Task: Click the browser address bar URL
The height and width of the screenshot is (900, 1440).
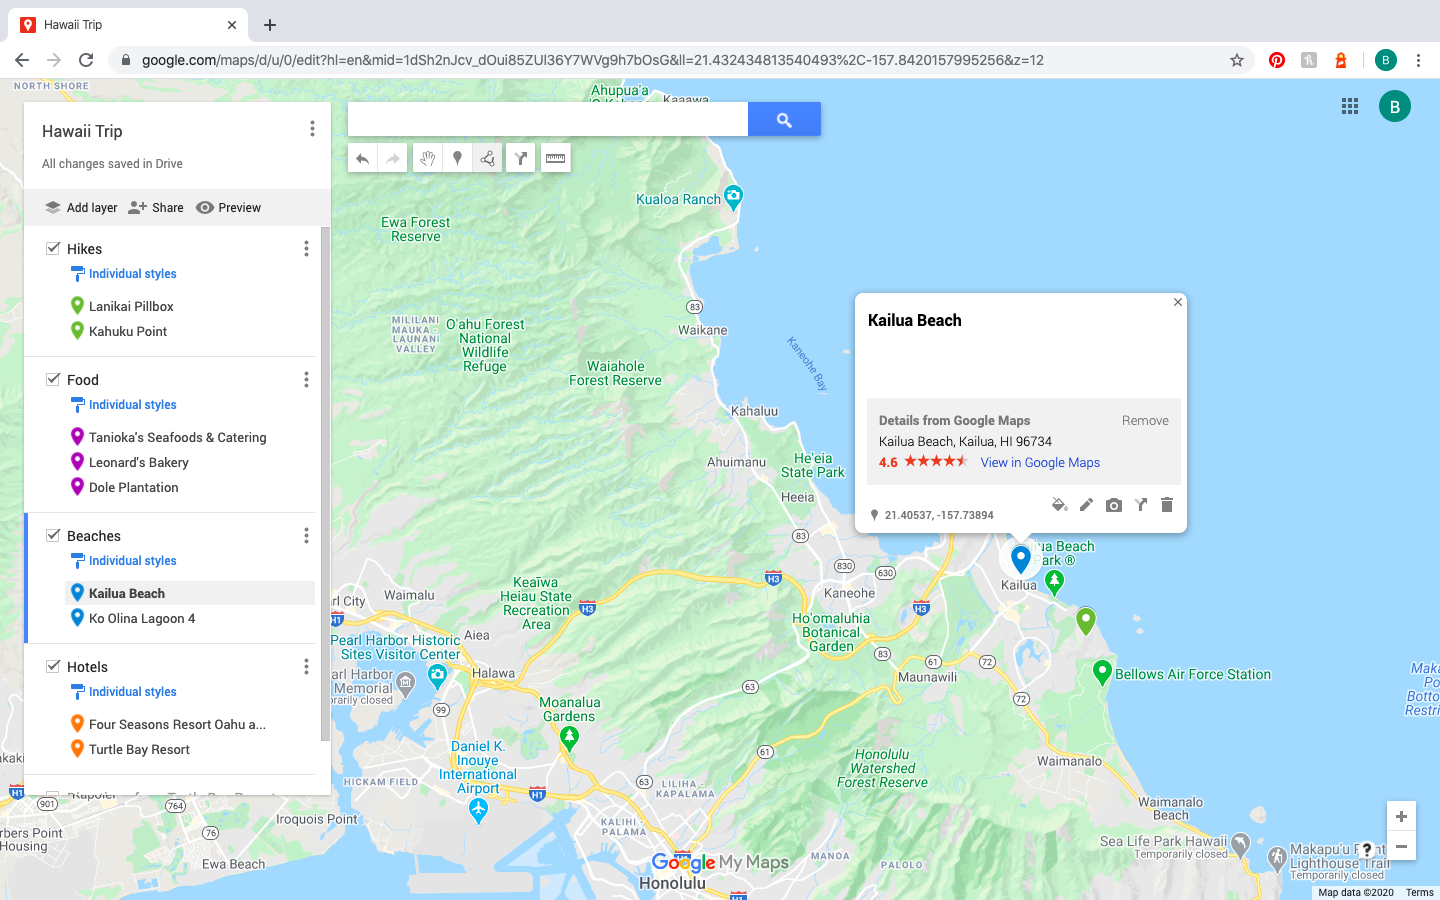Action: point(592,60)
